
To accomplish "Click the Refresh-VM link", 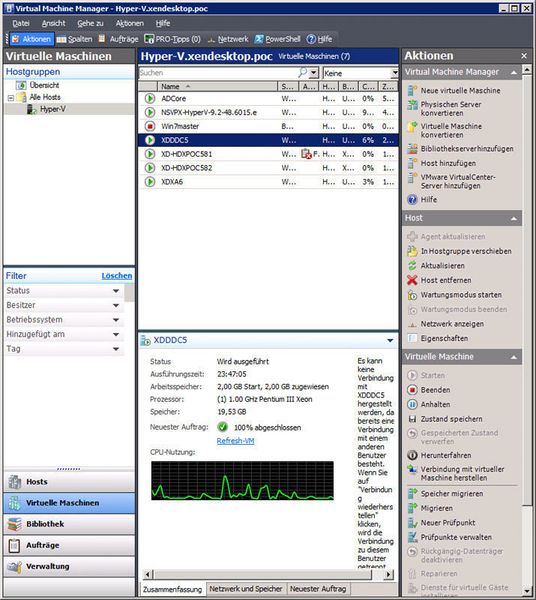I will click(235, 441).
